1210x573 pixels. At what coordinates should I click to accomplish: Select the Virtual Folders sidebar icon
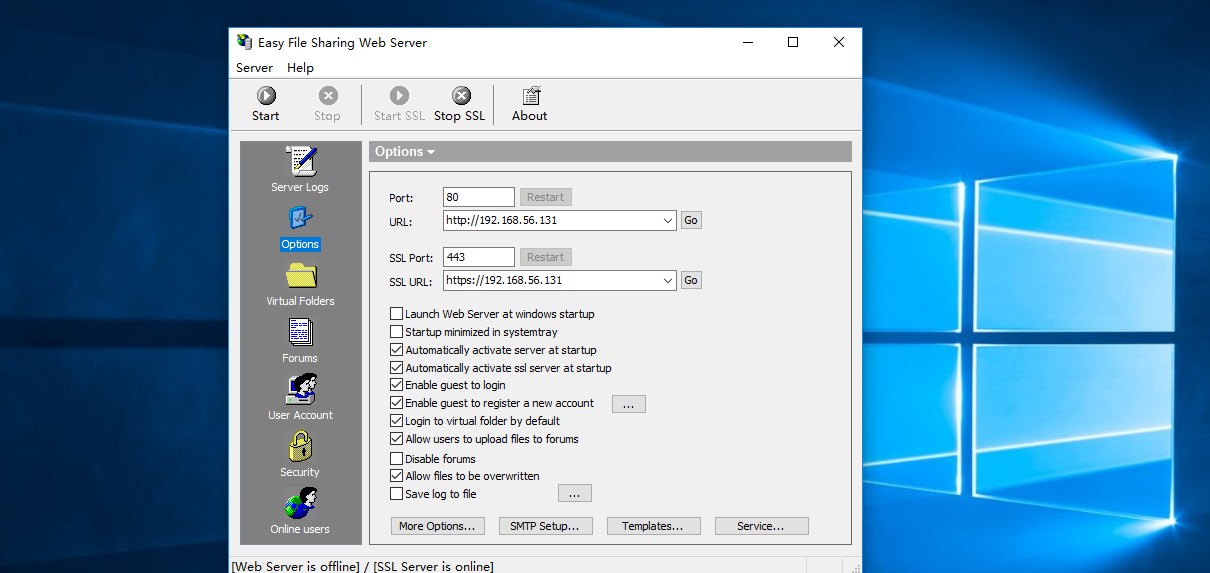(300, 277)
